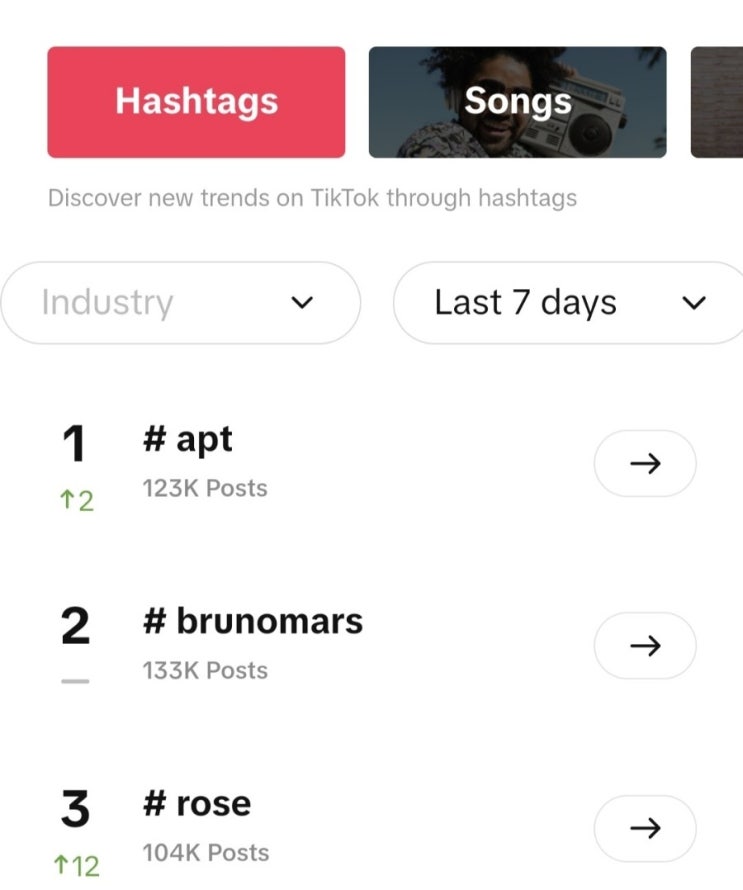Open the Industry filter dropdown
This screenshot has width=743, height=890.
180,302
